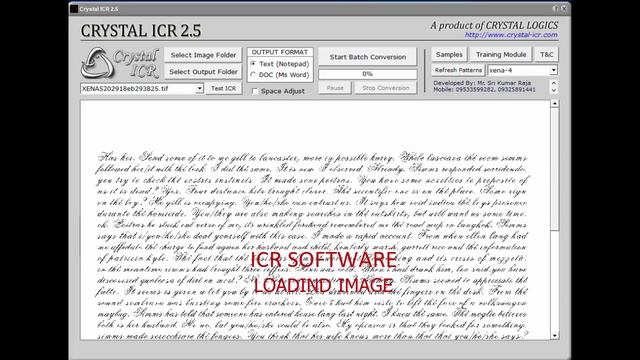The image size is (640, 360).
Task: Open the Training Module
Action: point(501,54)
